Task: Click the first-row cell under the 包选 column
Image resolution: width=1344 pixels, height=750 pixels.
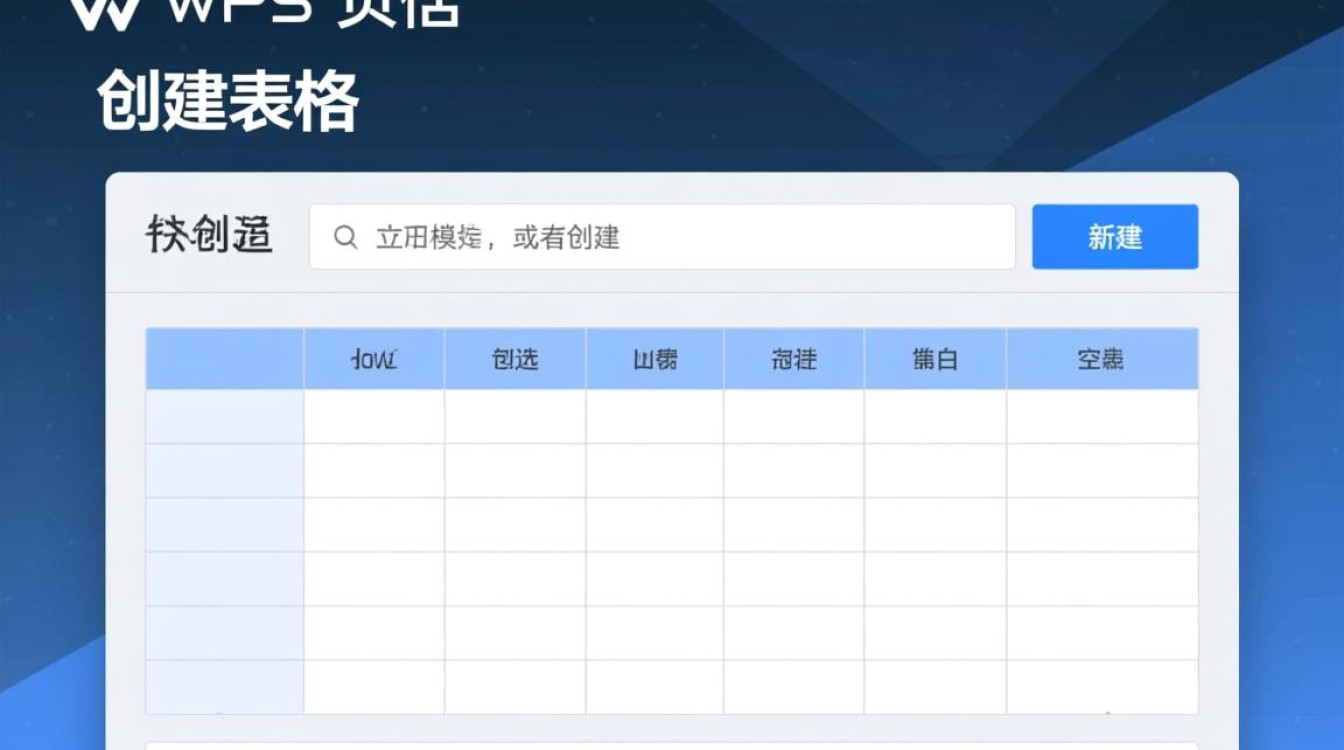Action: click(515, 416)
